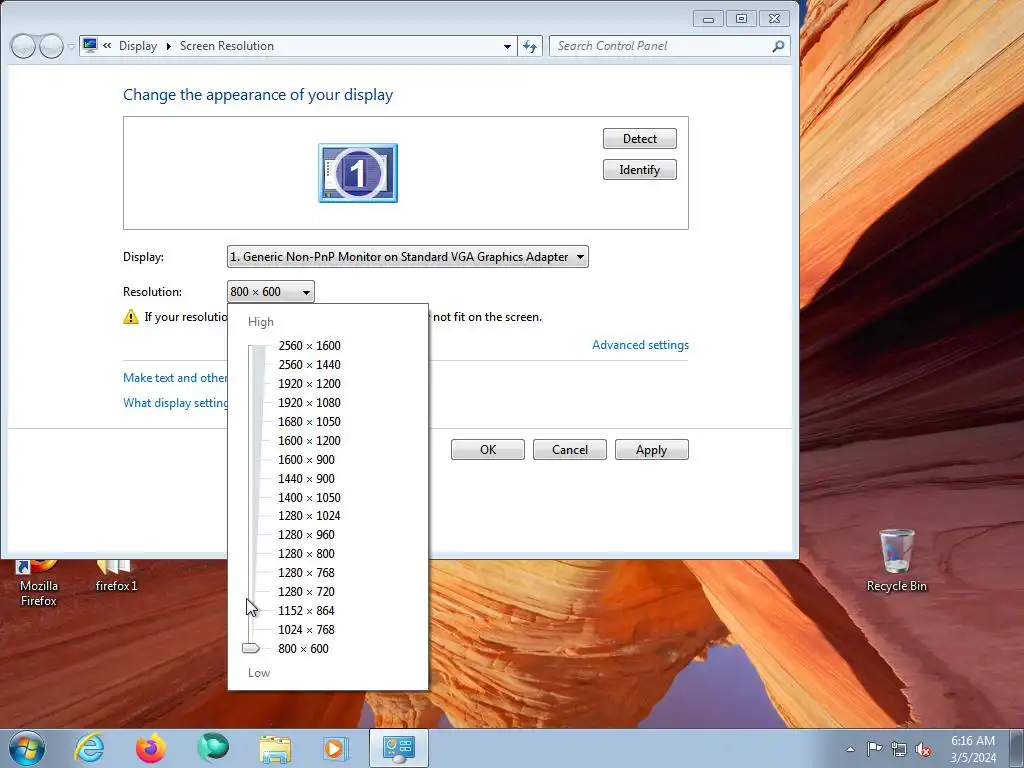Click the Detect button
Screen dimensions: 1024x768
[639, 138]
